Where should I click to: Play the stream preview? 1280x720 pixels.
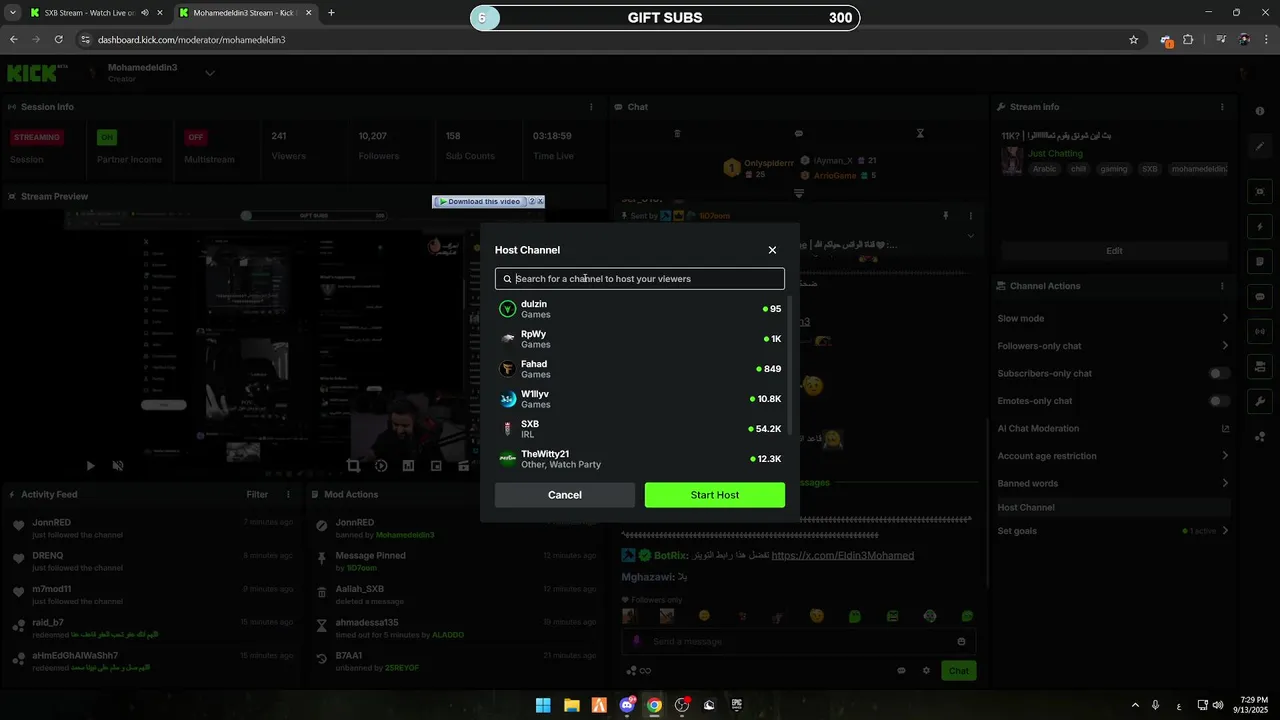(91, 466)
